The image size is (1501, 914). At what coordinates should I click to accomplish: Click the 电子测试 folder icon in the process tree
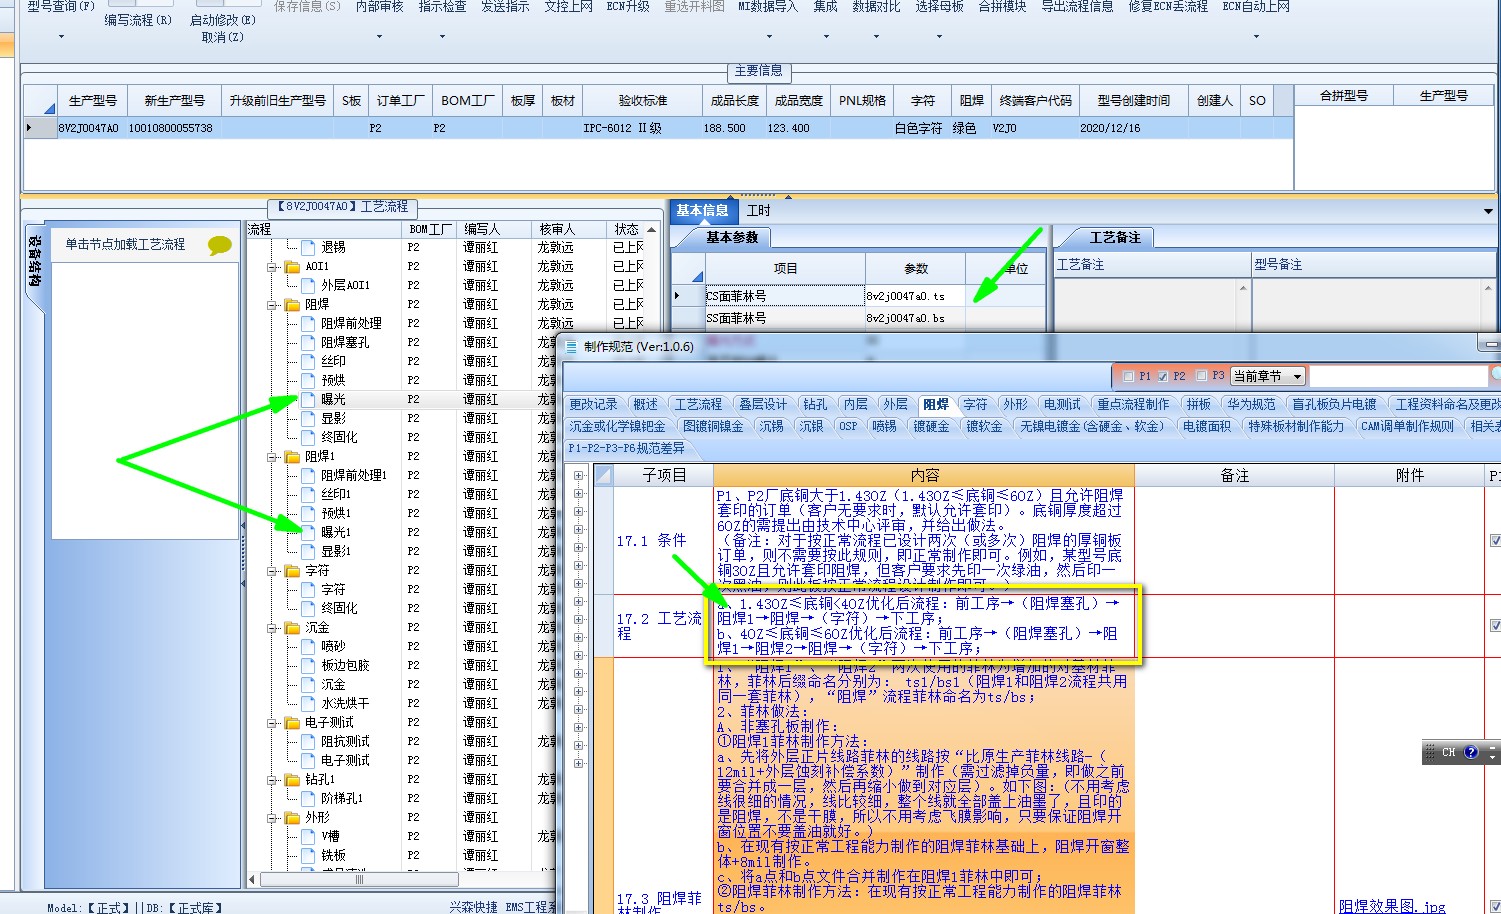pos(292,723)
